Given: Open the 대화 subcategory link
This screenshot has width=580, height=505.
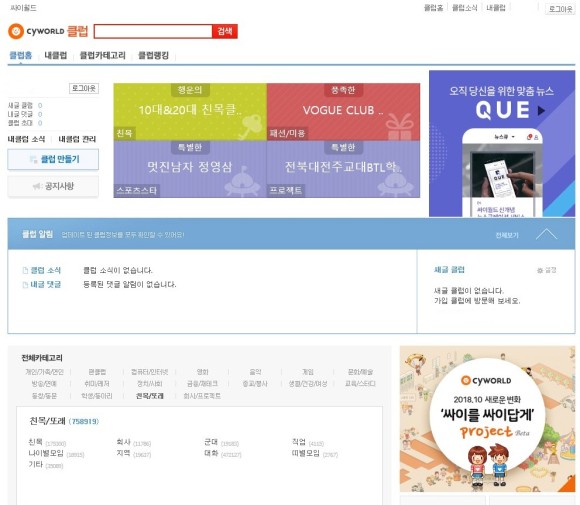Looking at the screenshot, I should tap(211, 454).
